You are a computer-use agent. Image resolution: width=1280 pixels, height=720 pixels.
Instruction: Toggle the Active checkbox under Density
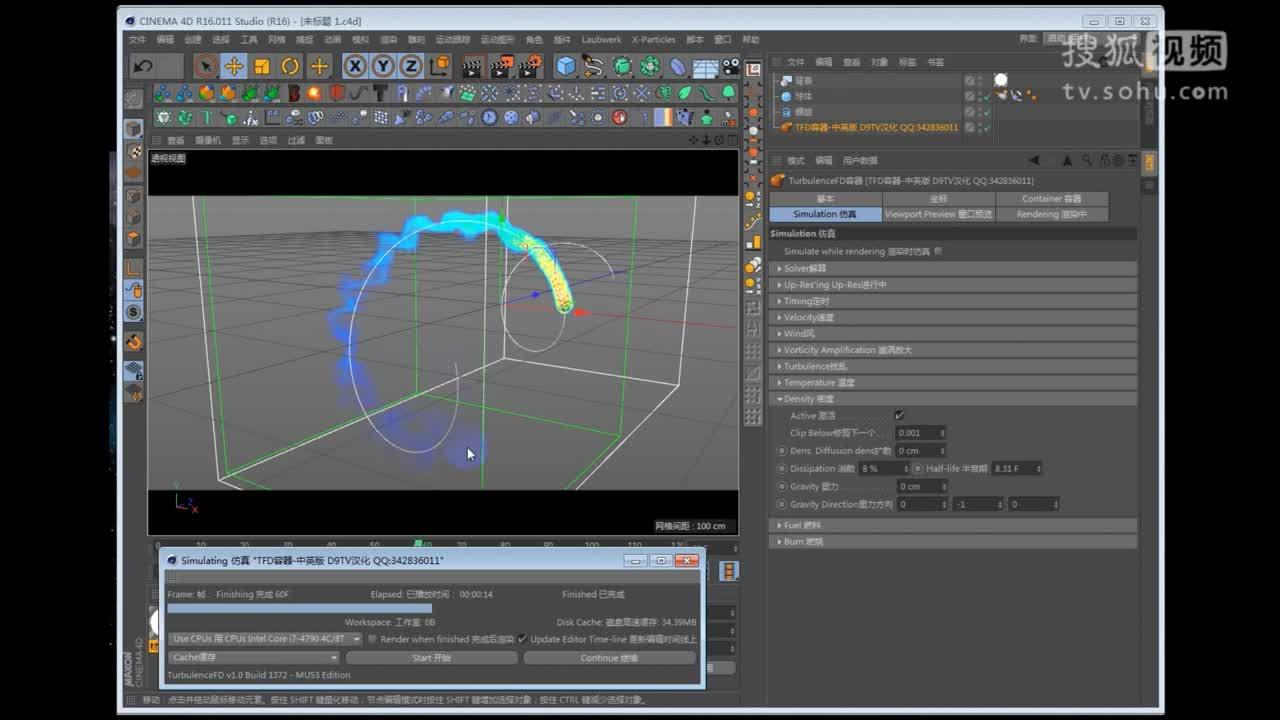(x=900, y=414)
